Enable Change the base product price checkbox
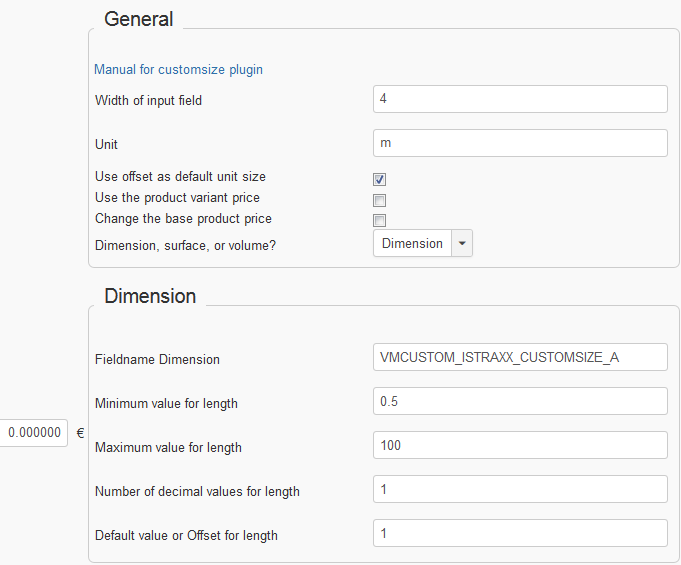The height and width of the screenshot is (565, 681). point(379,220)
